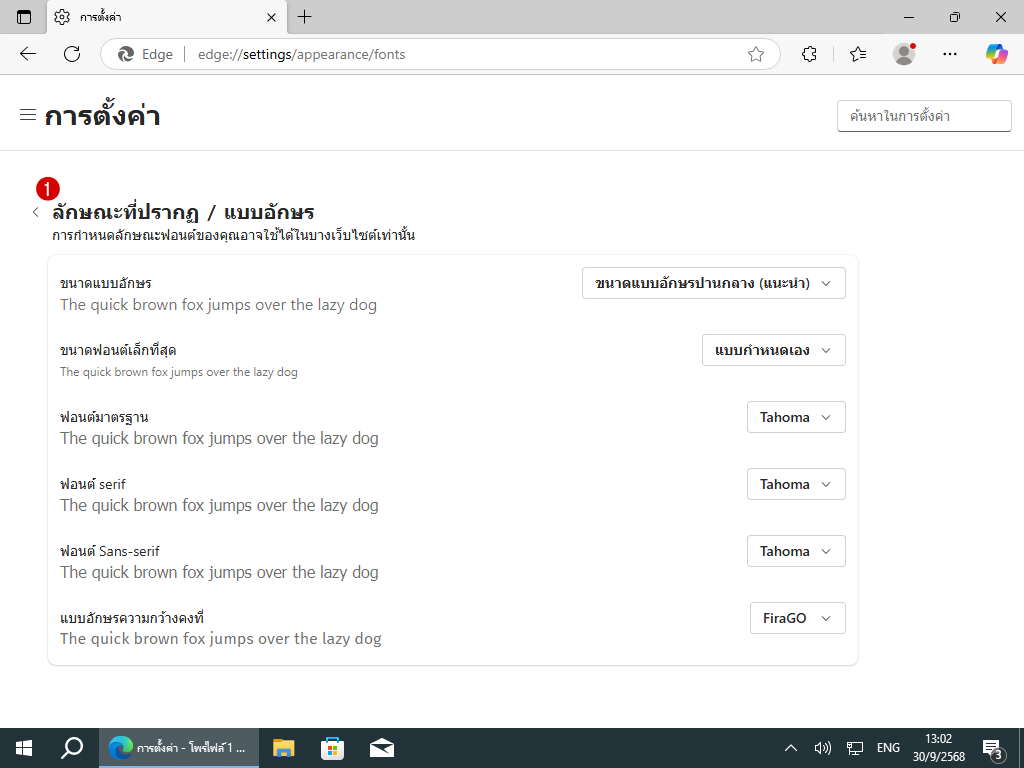Open a new tab with plus button
This screenshot has width=1024, height=768.
(305, 17)
